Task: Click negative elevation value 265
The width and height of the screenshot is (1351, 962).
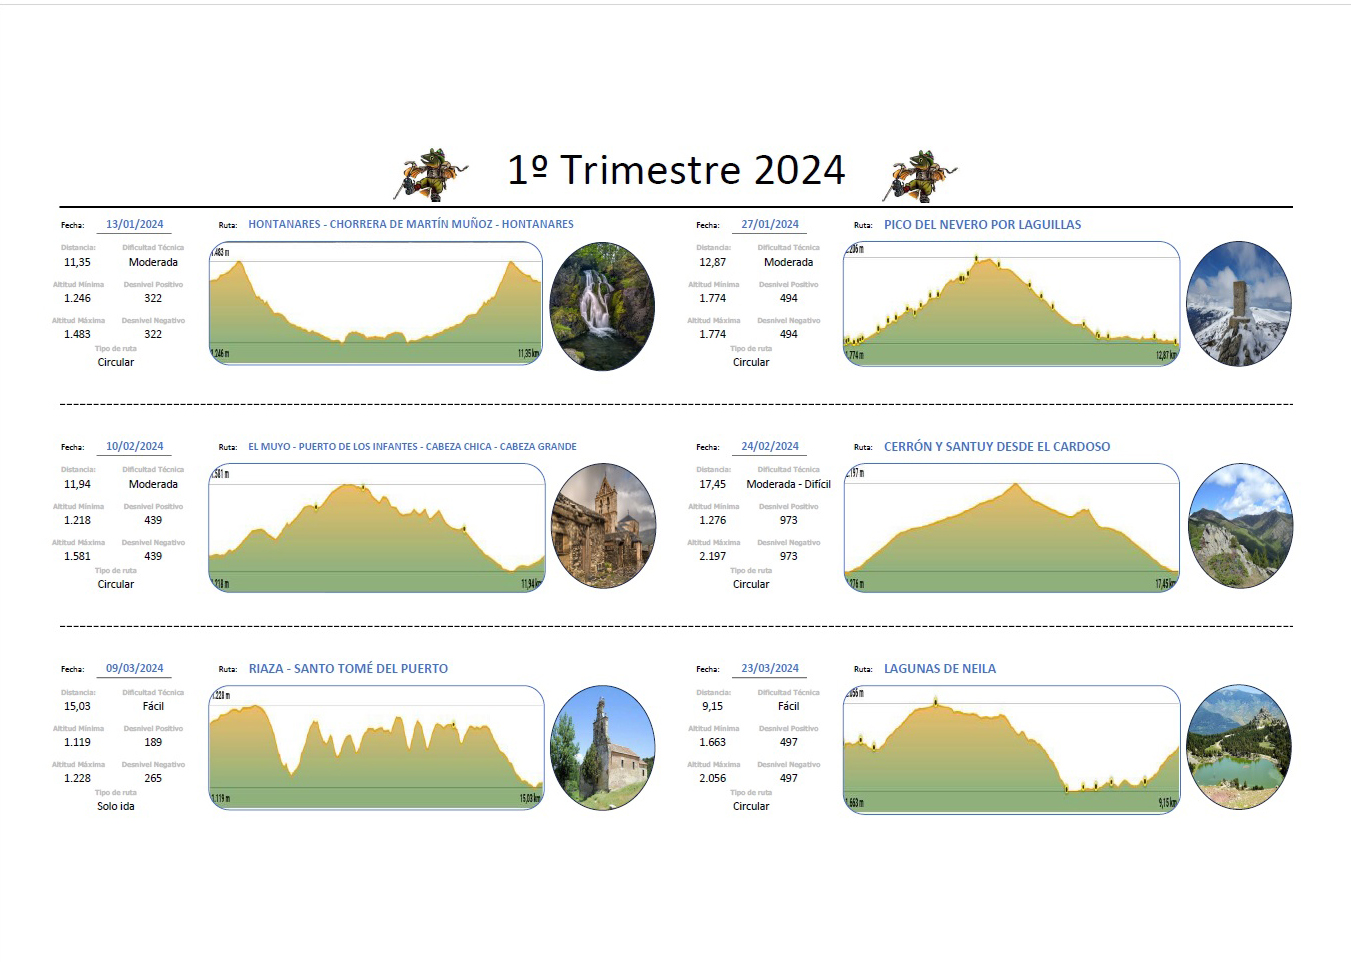Action: point(153,779)
